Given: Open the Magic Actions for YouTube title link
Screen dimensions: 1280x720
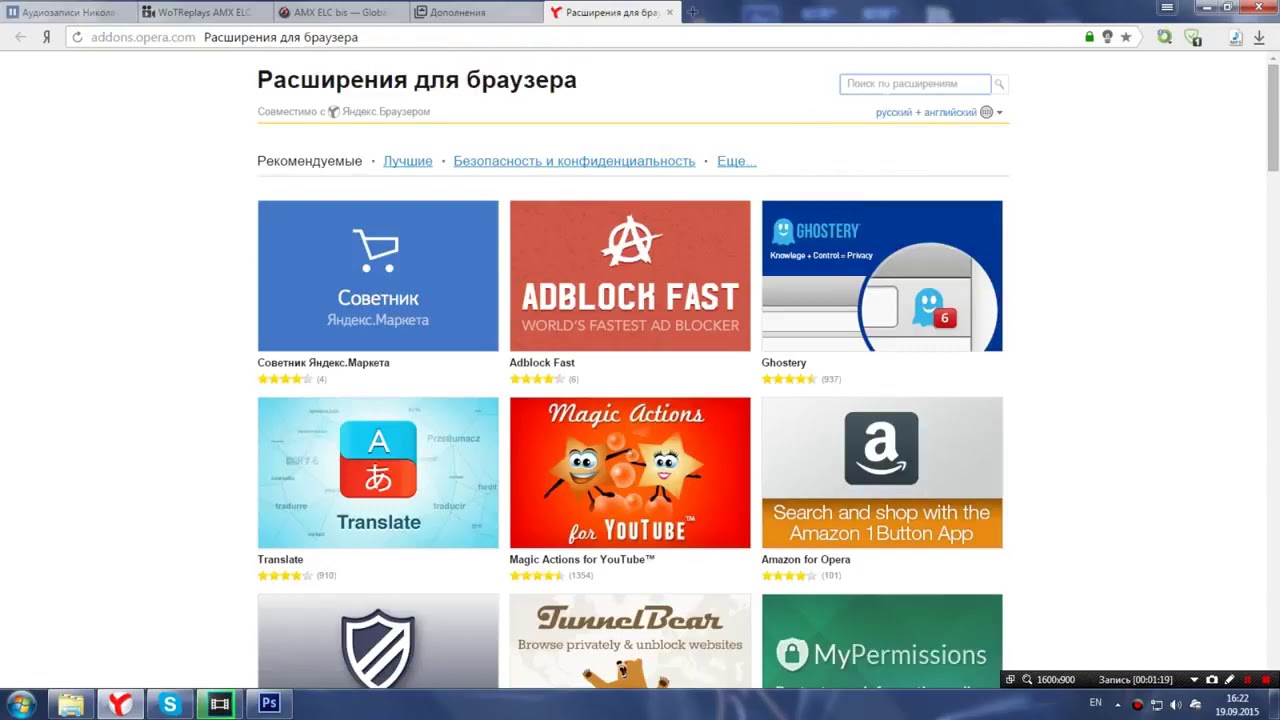Looking at the screenshot, I should [x=582, y=560].
